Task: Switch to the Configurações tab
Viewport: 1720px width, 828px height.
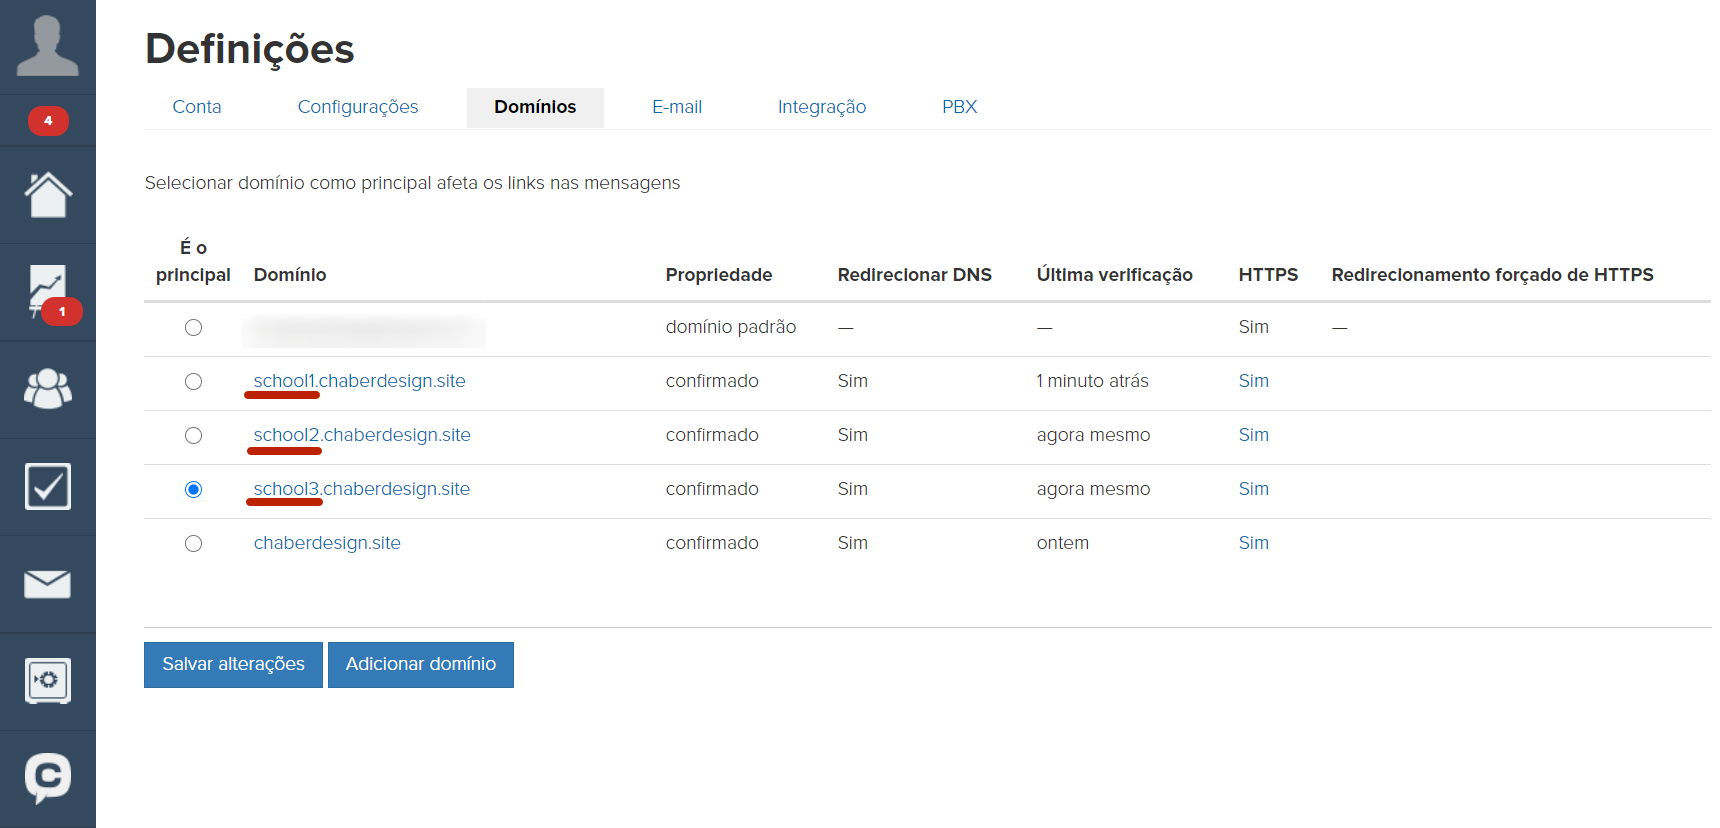Action: pos(358,107)
